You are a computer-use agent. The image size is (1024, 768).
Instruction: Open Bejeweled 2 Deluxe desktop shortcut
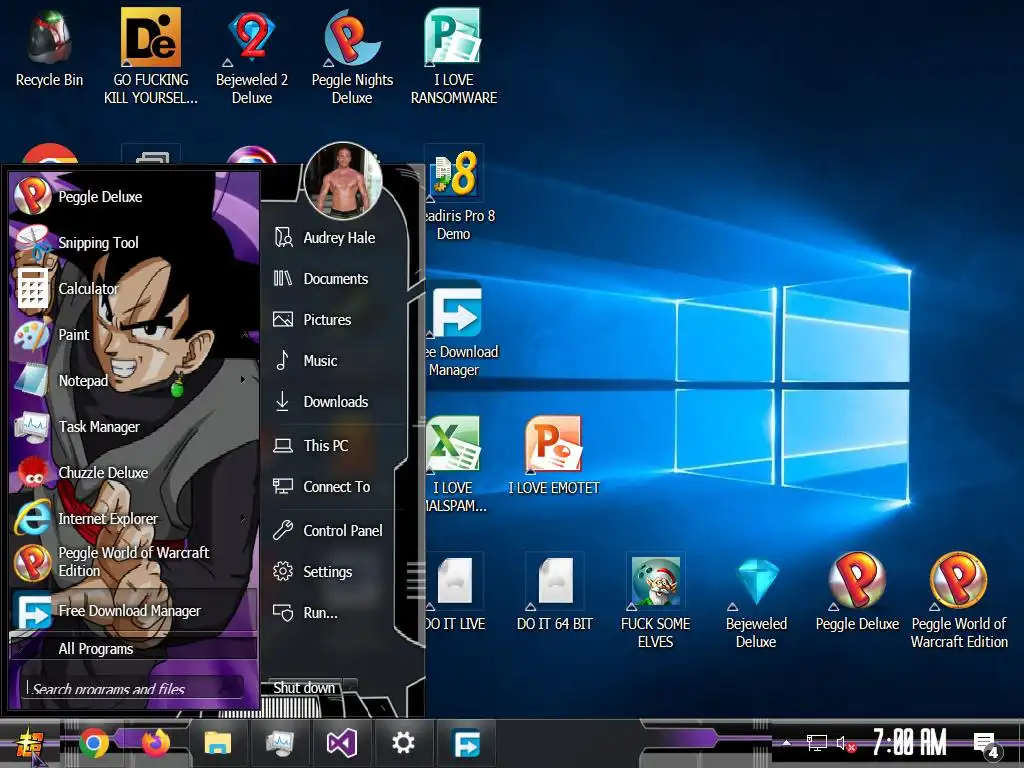252,56
